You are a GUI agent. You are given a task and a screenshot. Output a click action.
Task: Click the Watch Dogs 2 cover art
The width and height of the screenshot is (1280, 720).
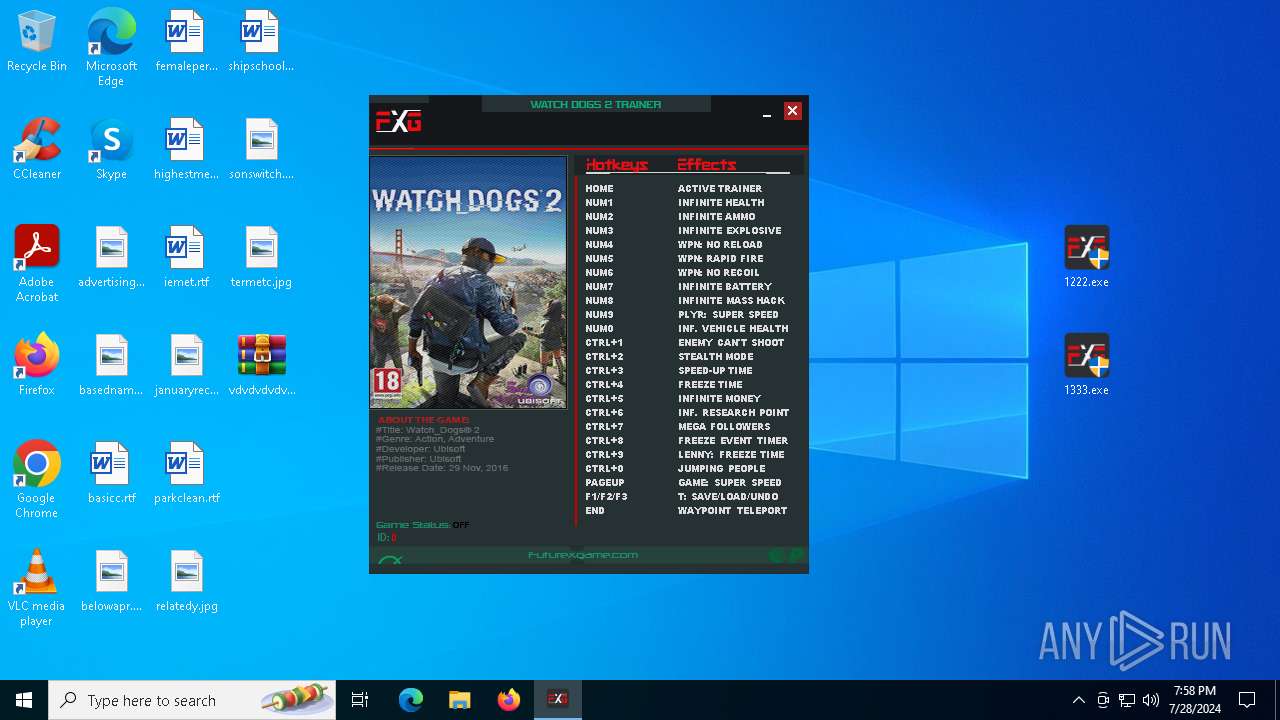click(x=468, y=282)
